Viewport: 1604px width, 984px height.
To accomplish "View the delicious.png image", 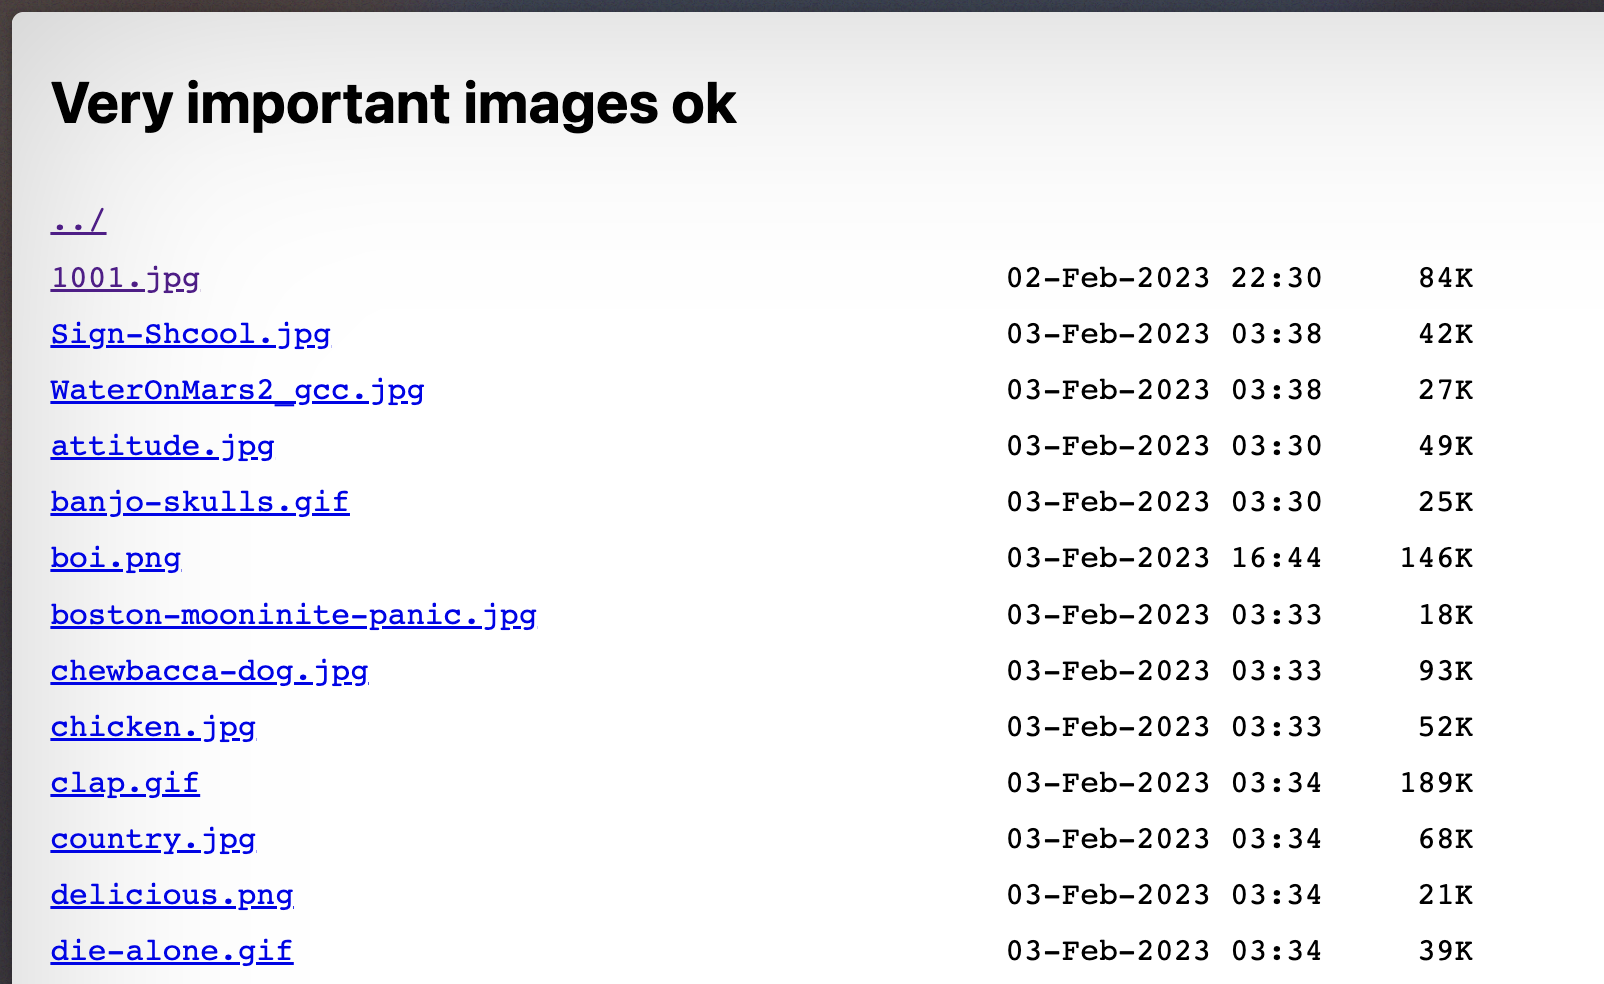I will (171, 894).
